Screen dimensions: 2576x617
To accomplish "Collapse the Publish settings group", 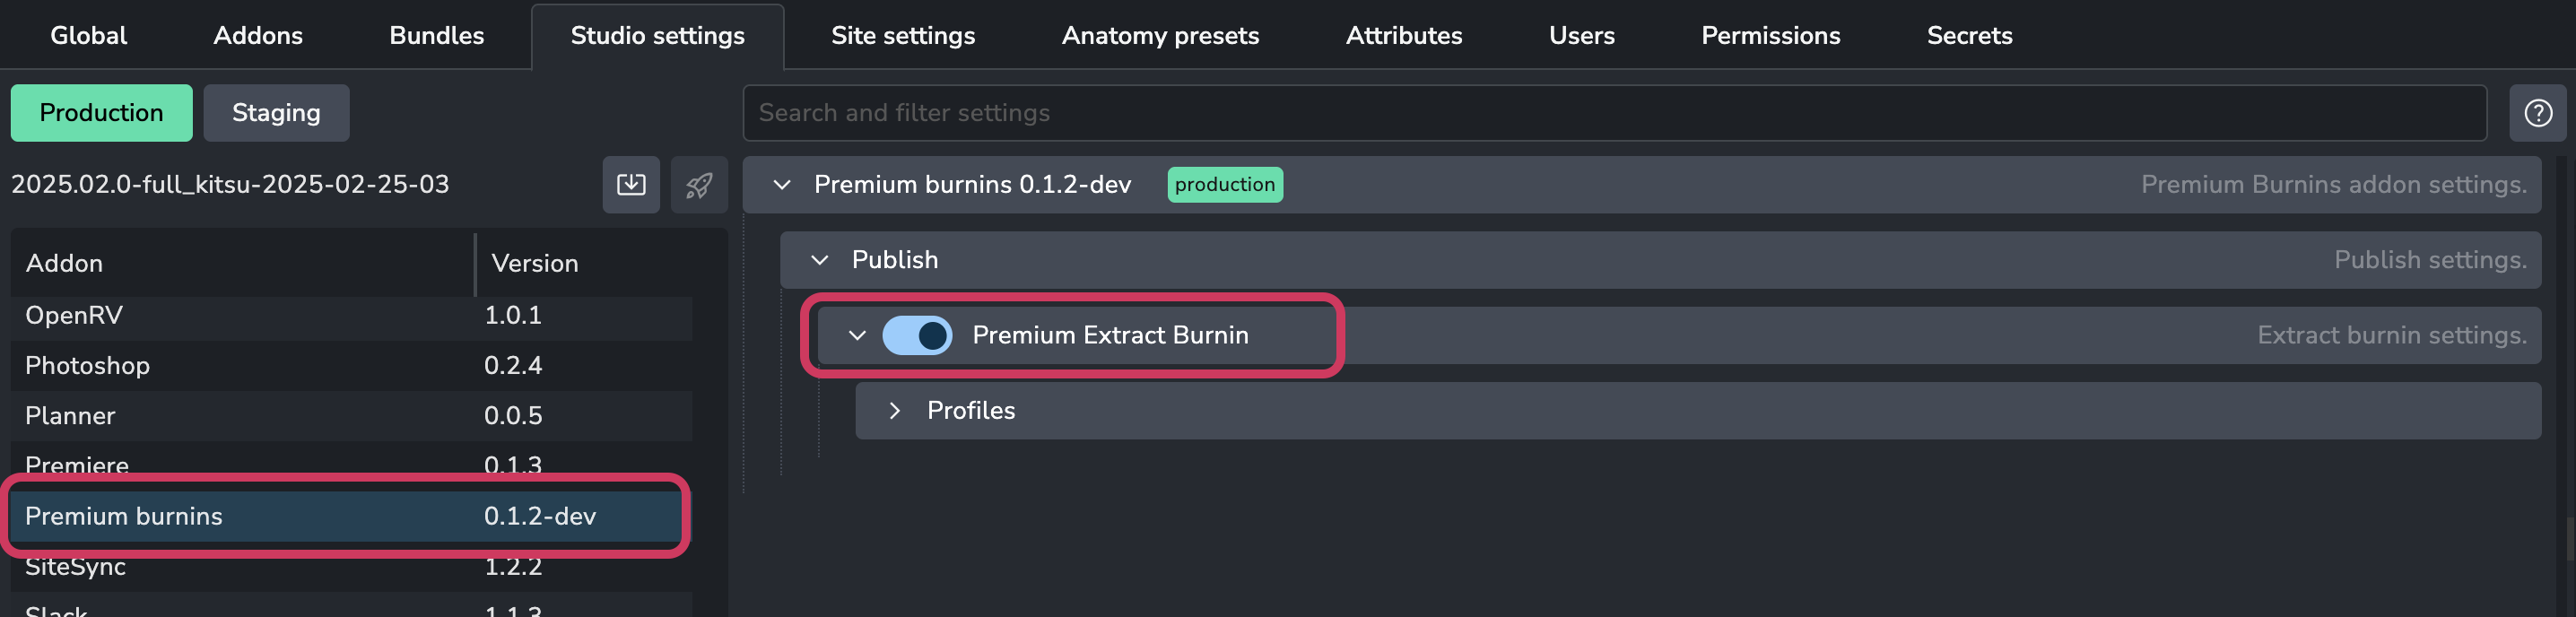I will [x=820, y=260].
